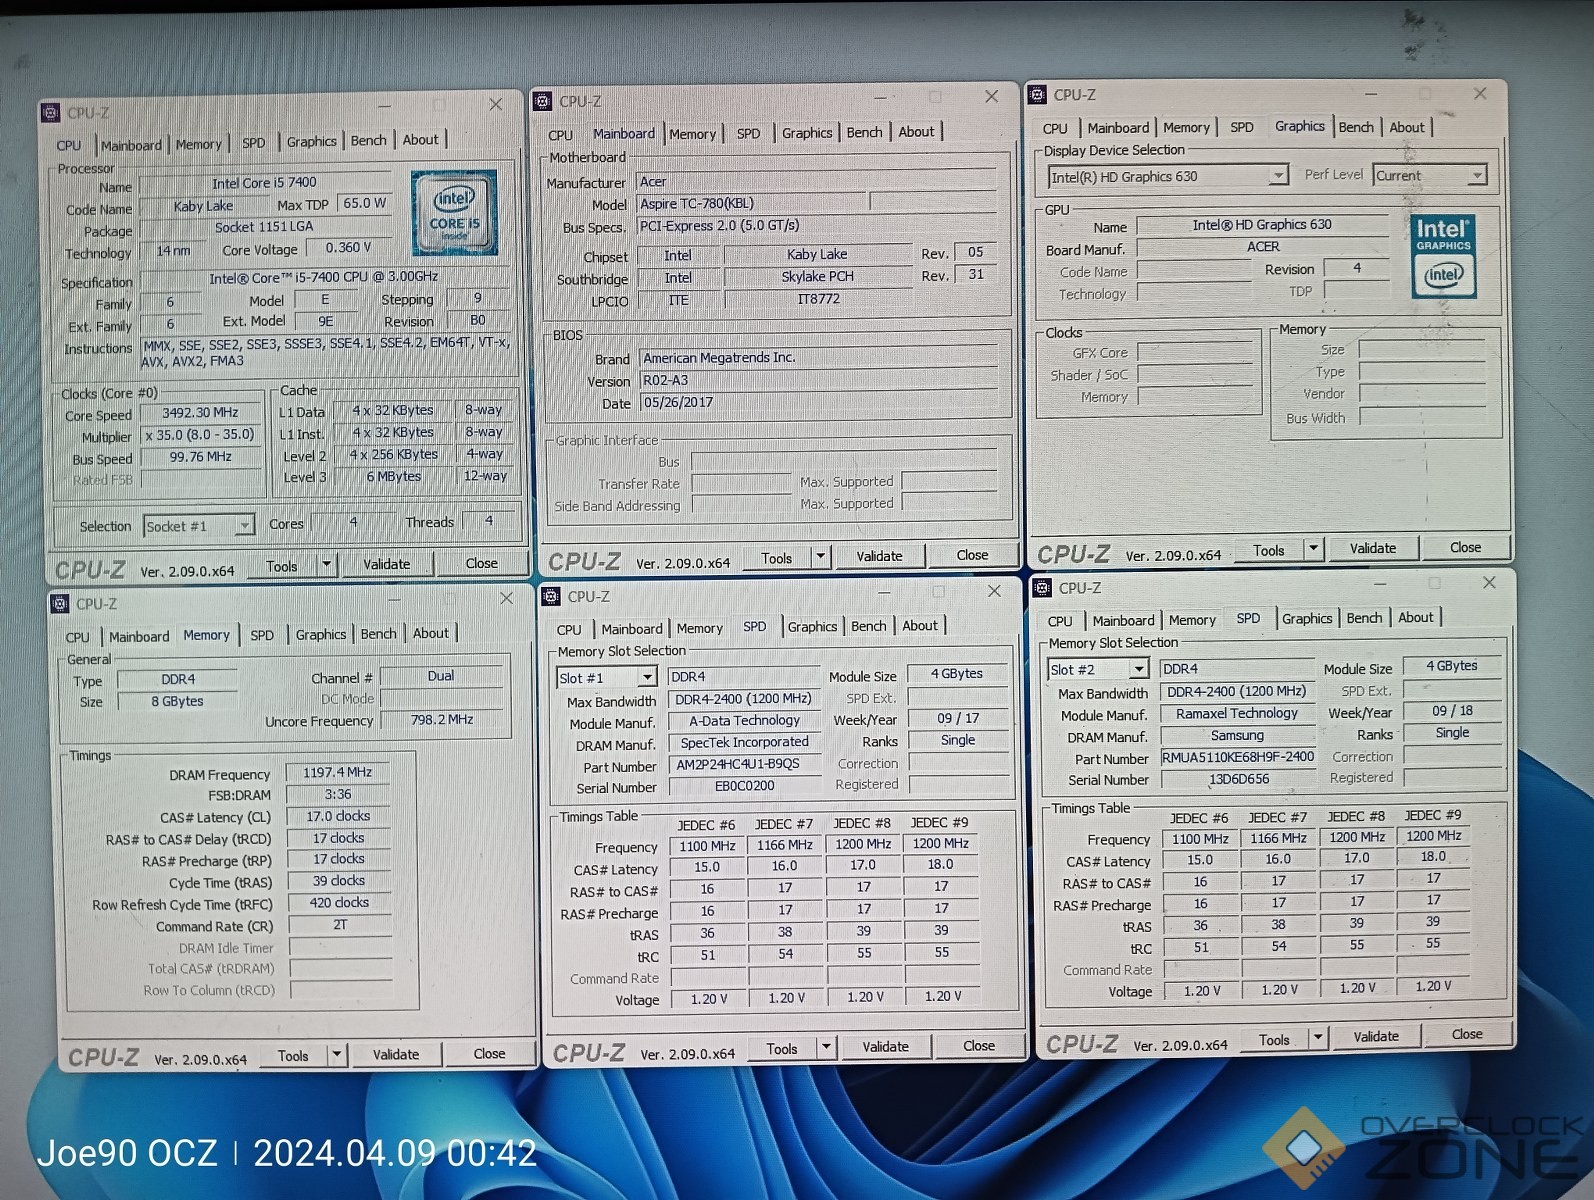Click the serial number 13D6D656

point(1237,779)
